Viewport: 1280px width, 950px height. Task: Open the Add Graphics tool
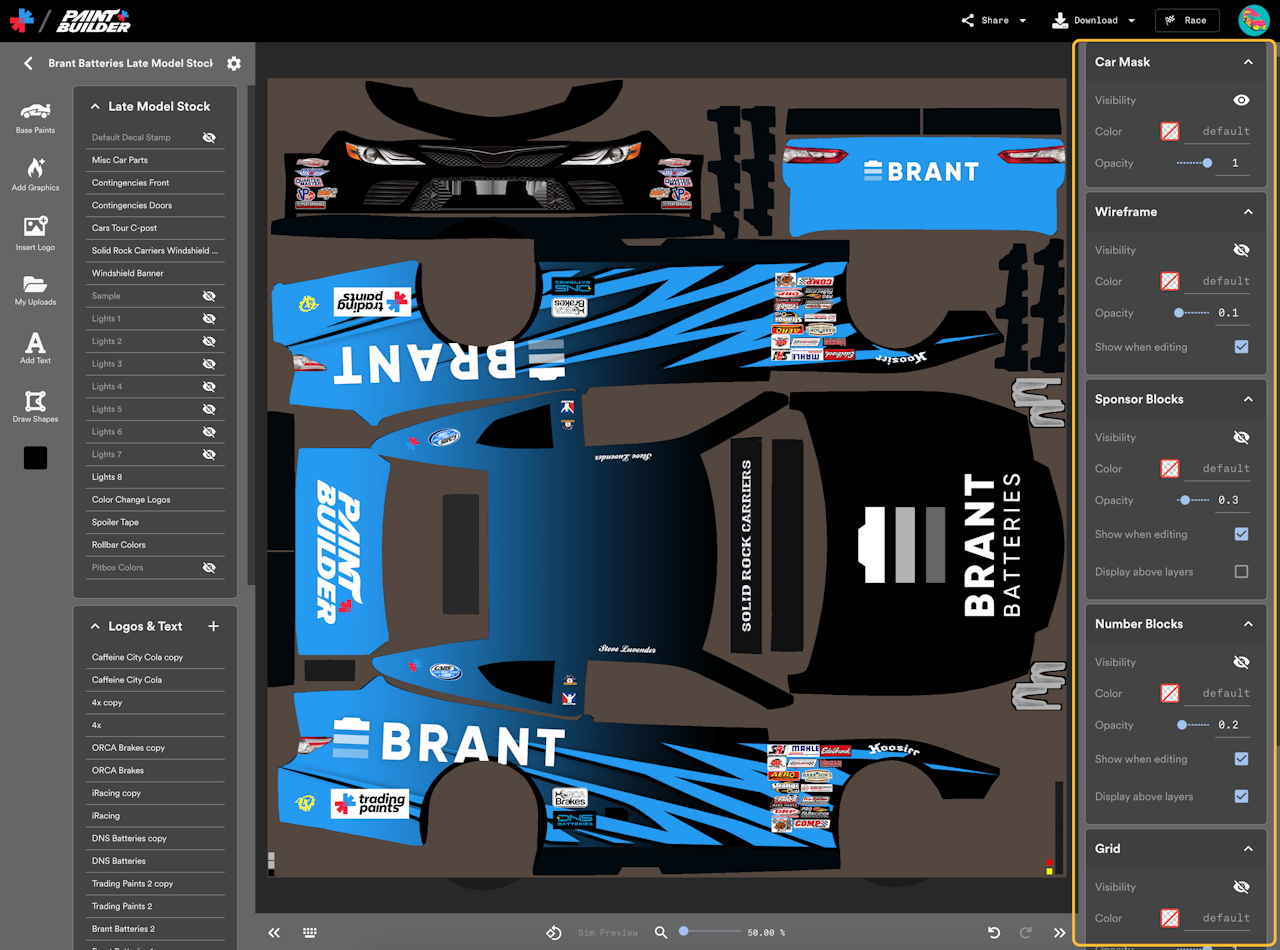(x=35, y=174)
